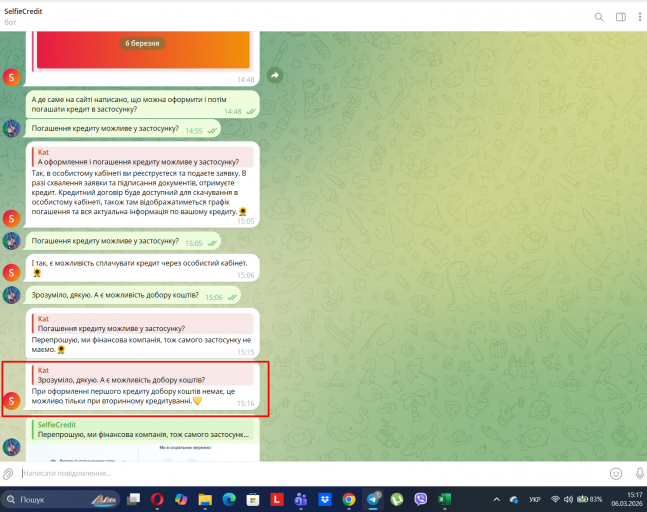Click text 'При оформленні першого кредиту добору'
The height and width of the screenshot is (512, 647).
pyautogui.click(x=133, y=396)
